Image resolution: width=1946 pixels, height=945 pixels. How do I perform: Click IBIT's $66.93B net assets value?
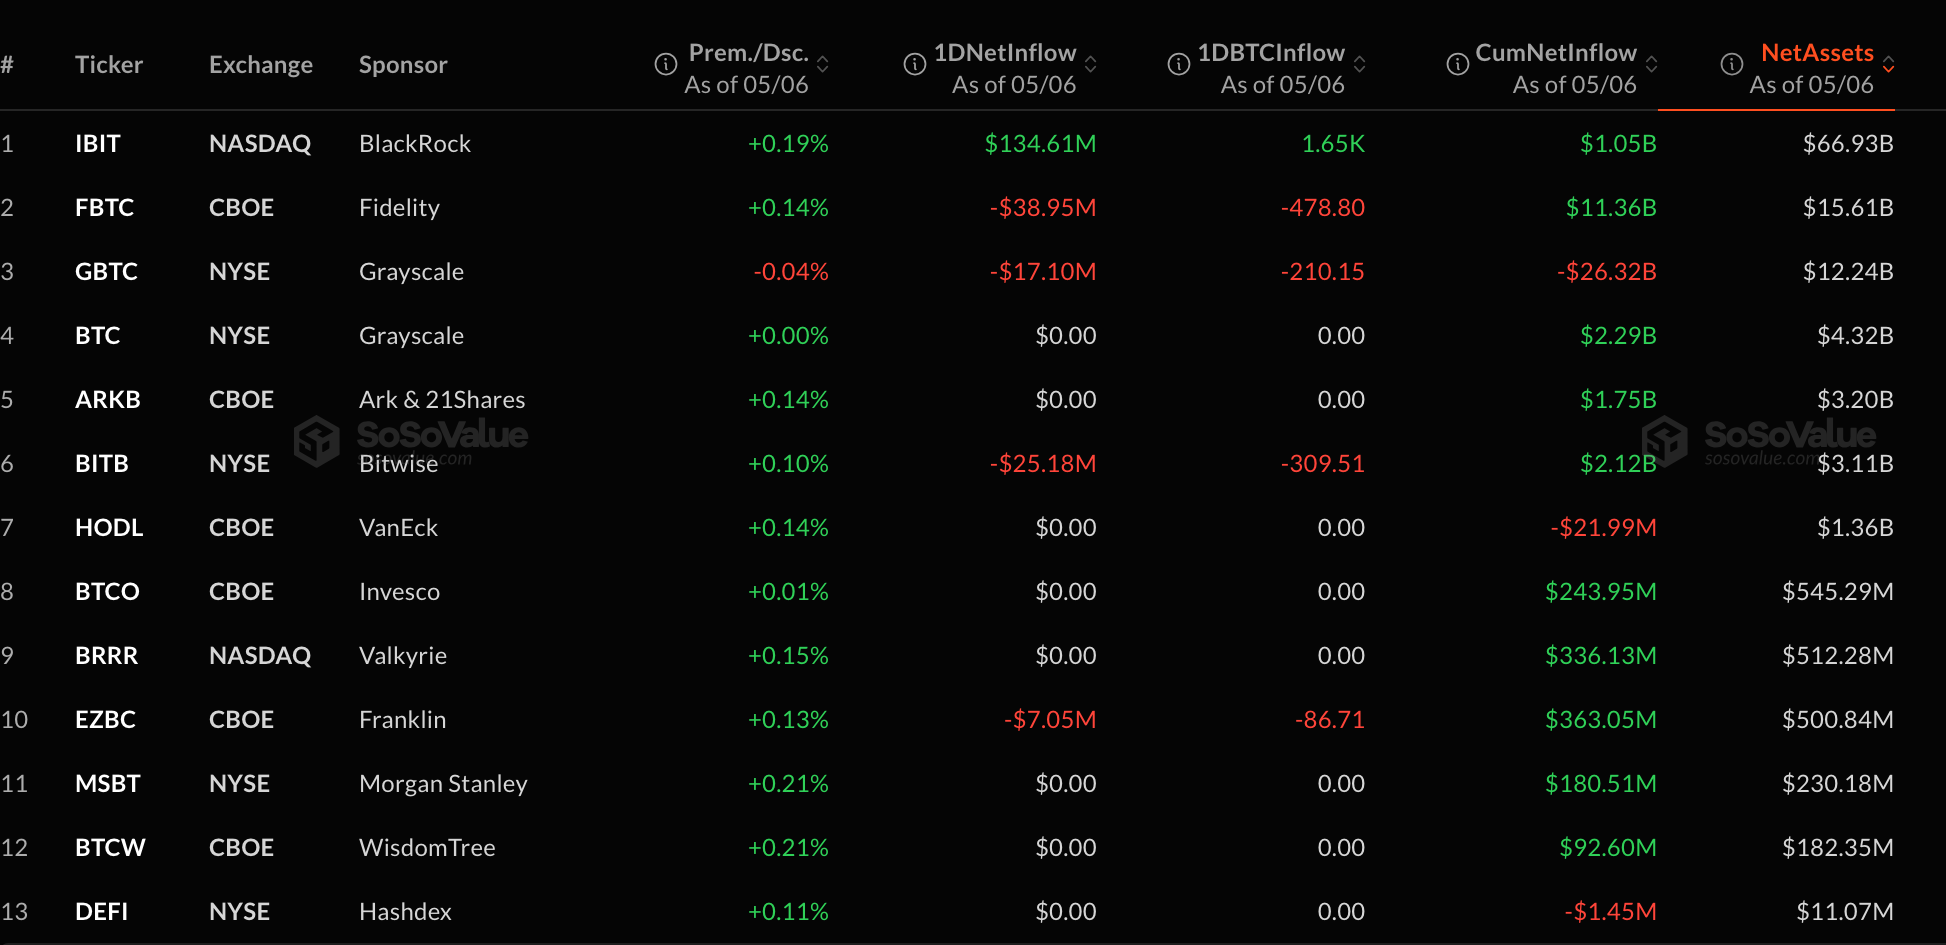tap(1848, 144)
